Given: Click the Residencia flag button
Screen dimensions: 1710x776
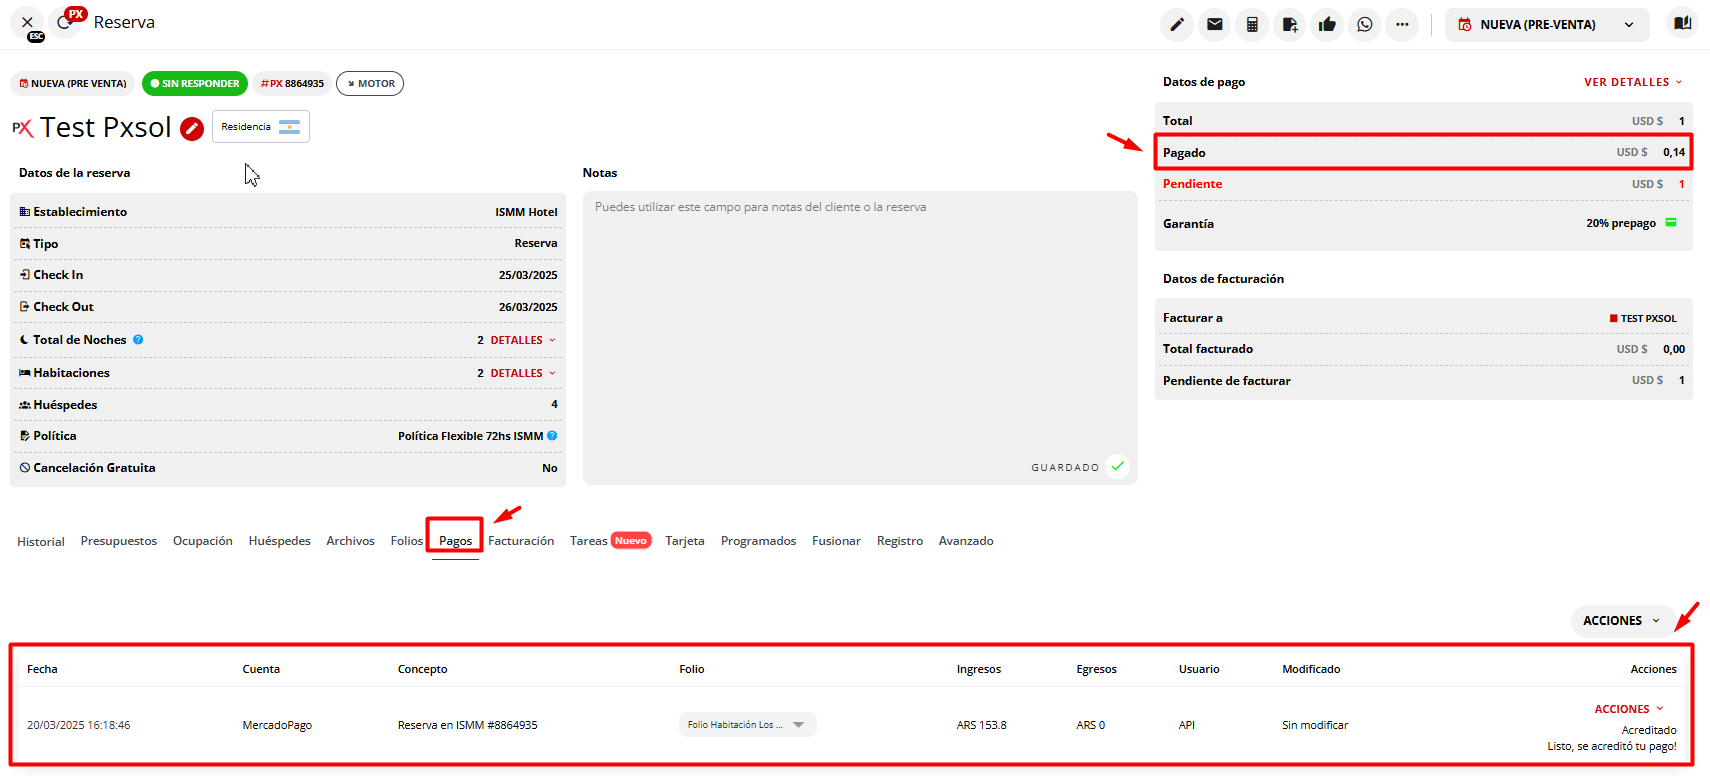Looking at the screenshot, I should [x=261, y=127].
